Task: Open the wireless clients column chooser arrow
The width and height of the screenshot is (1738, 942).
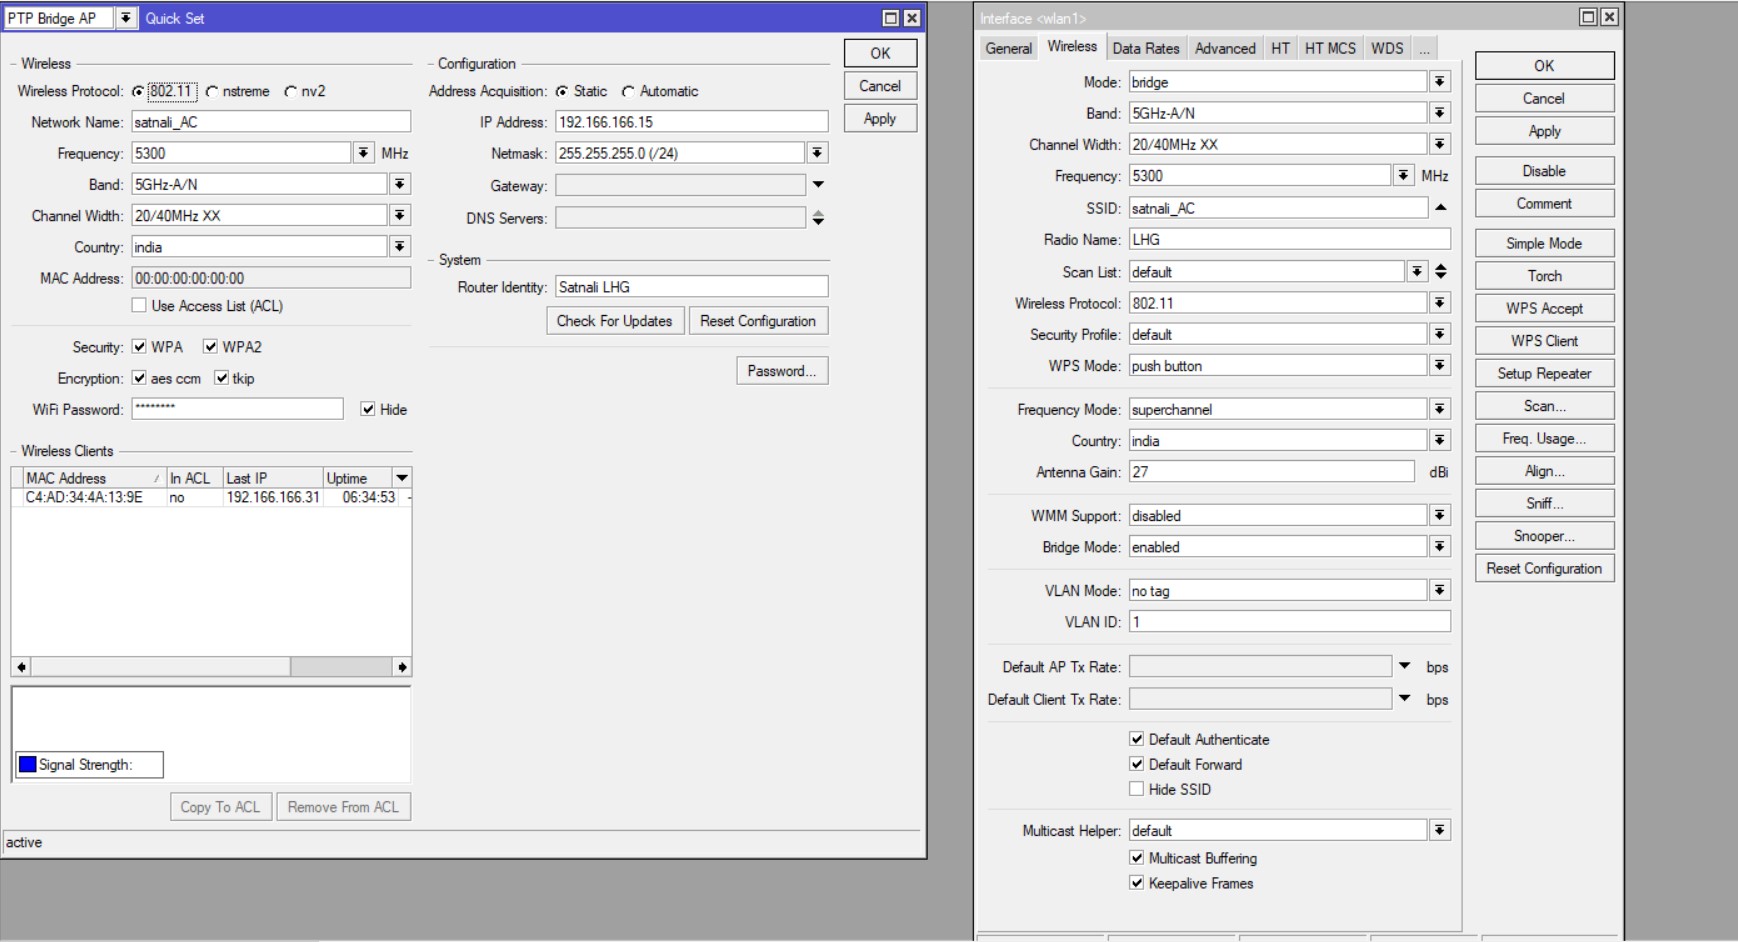Action: (402, 478)
